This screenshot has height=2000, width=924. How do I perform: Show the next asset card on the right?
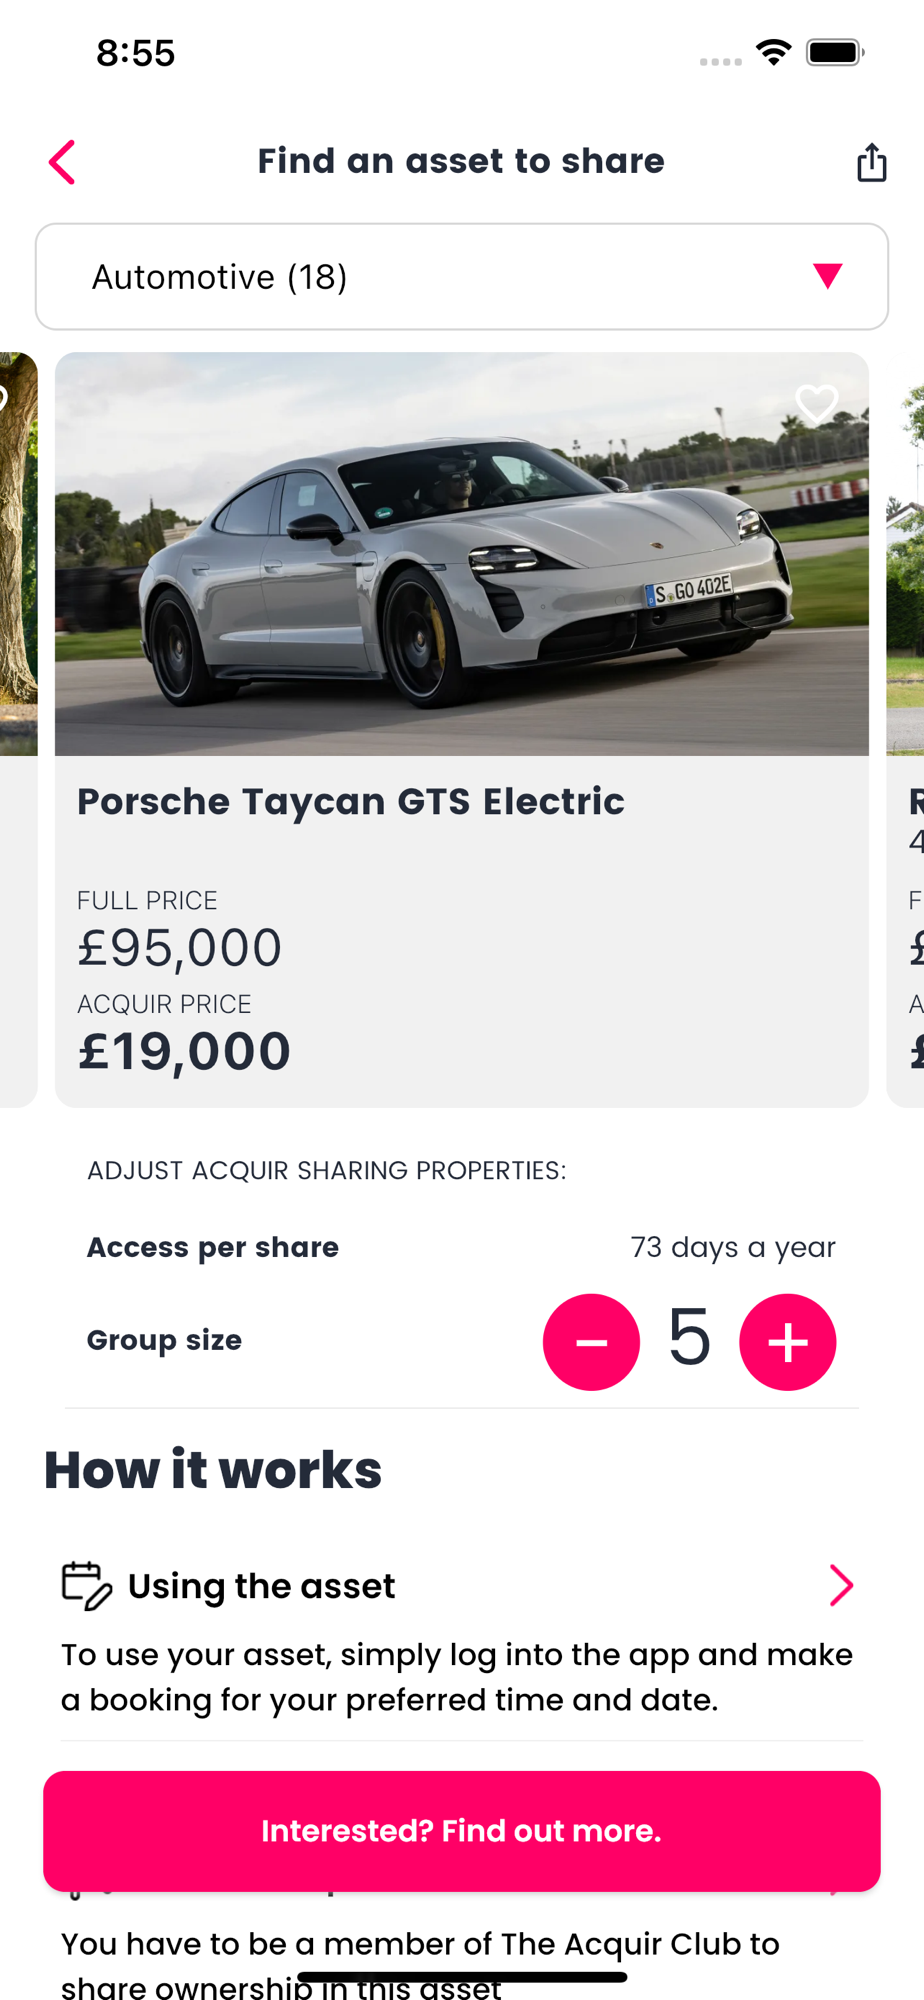point(906,730)
